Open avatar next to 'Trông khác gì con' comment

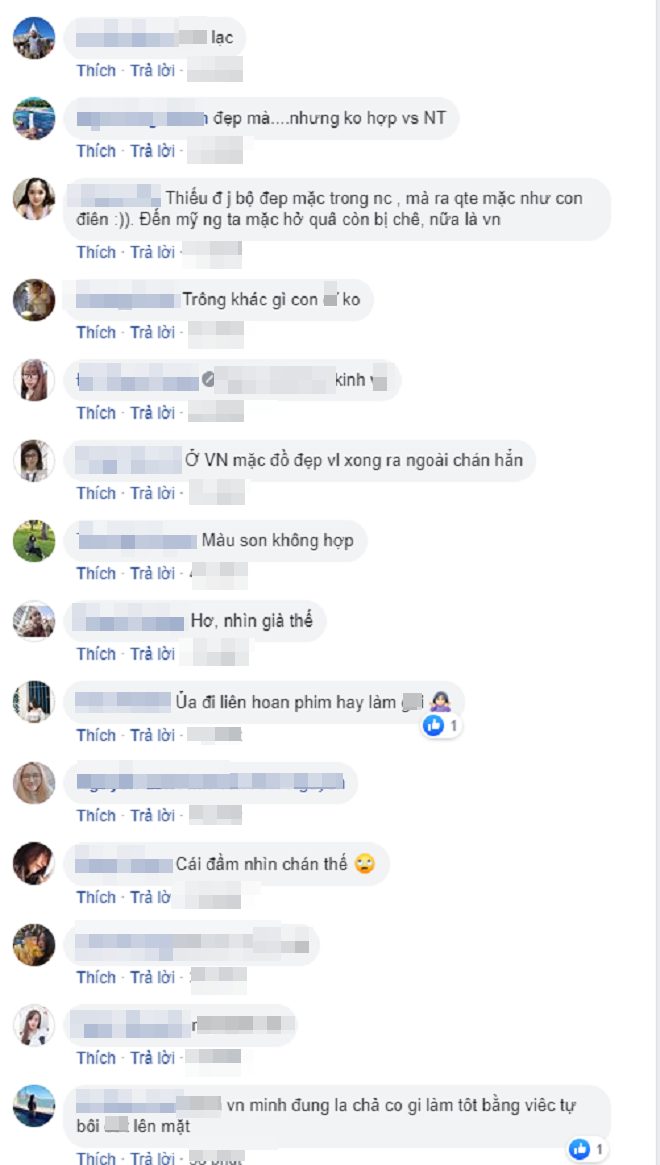point(34,300)
